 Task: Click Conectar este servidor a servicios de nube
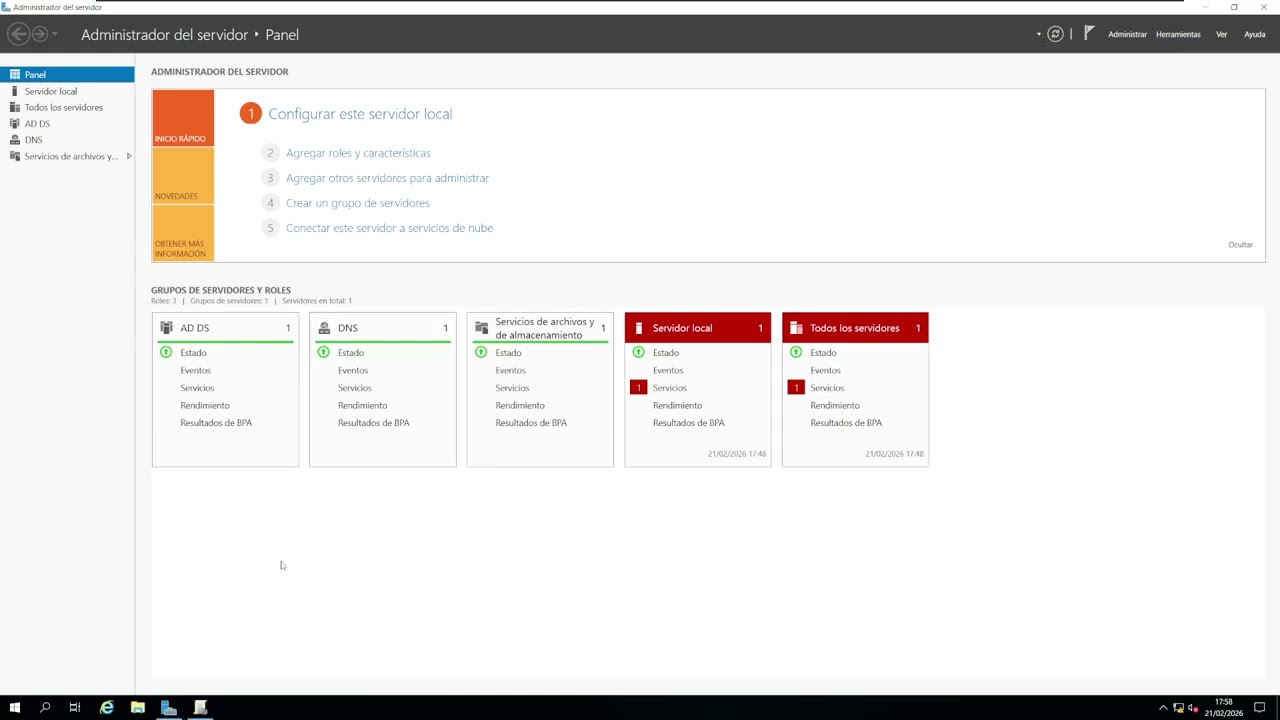click(x=389, y=228)
